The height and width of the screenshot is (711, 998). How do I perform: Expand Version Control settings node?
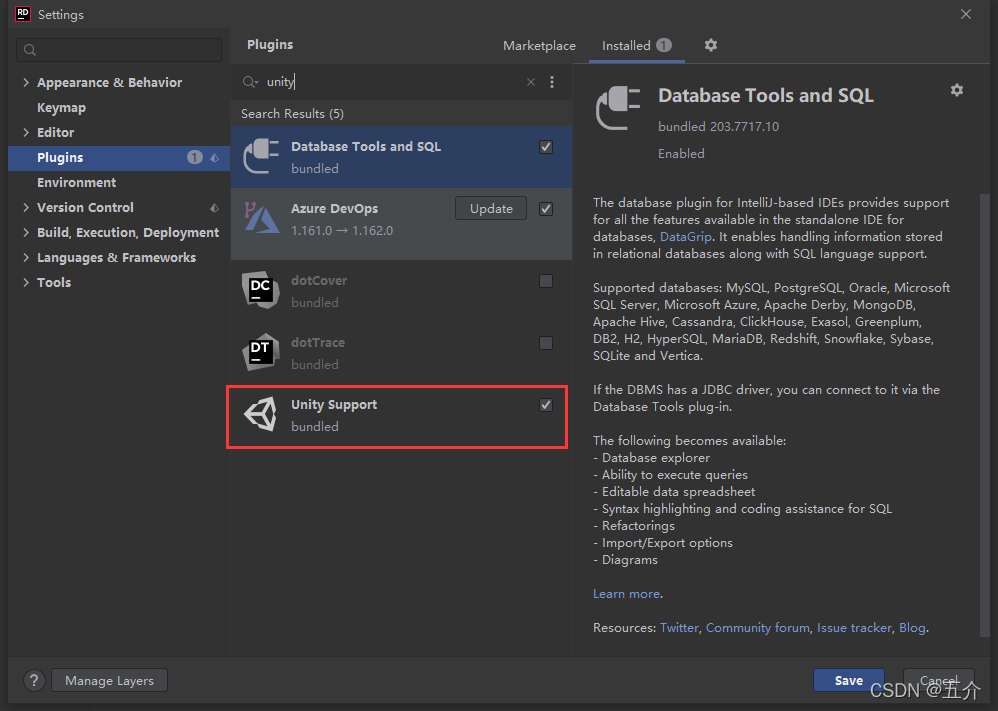26,208
